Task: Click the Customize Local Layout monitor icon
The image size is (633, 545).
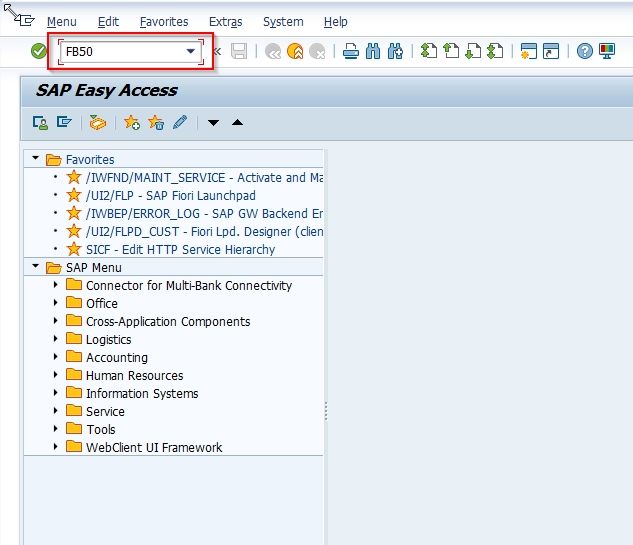Action: (607, 51)
